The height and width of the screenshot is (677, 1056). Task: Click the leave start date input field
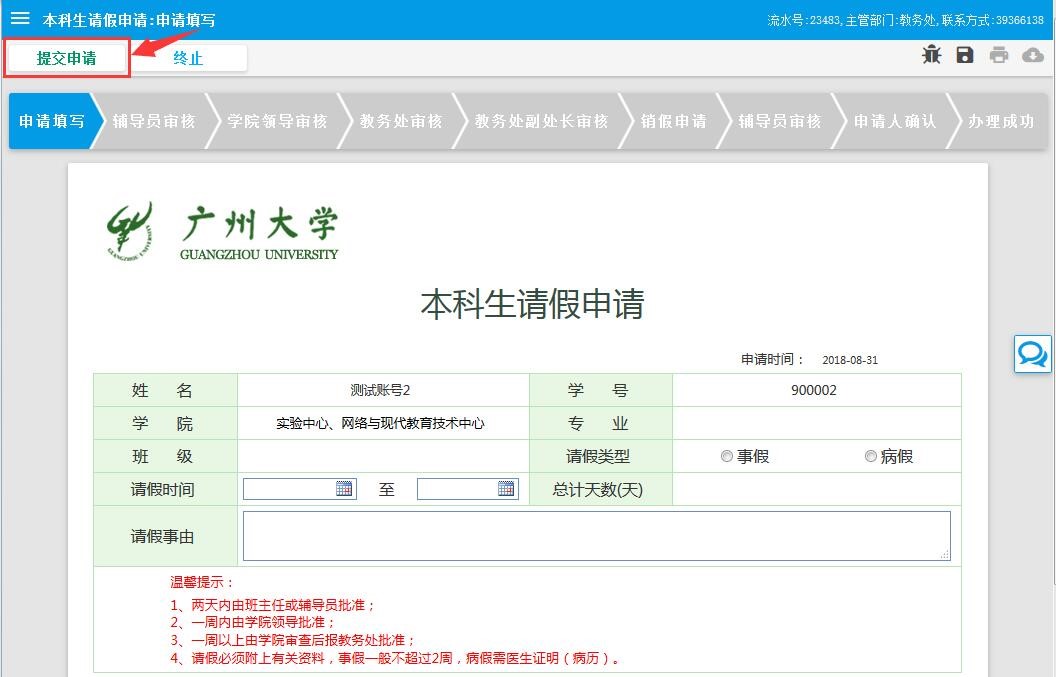click(x=288, y=489)
